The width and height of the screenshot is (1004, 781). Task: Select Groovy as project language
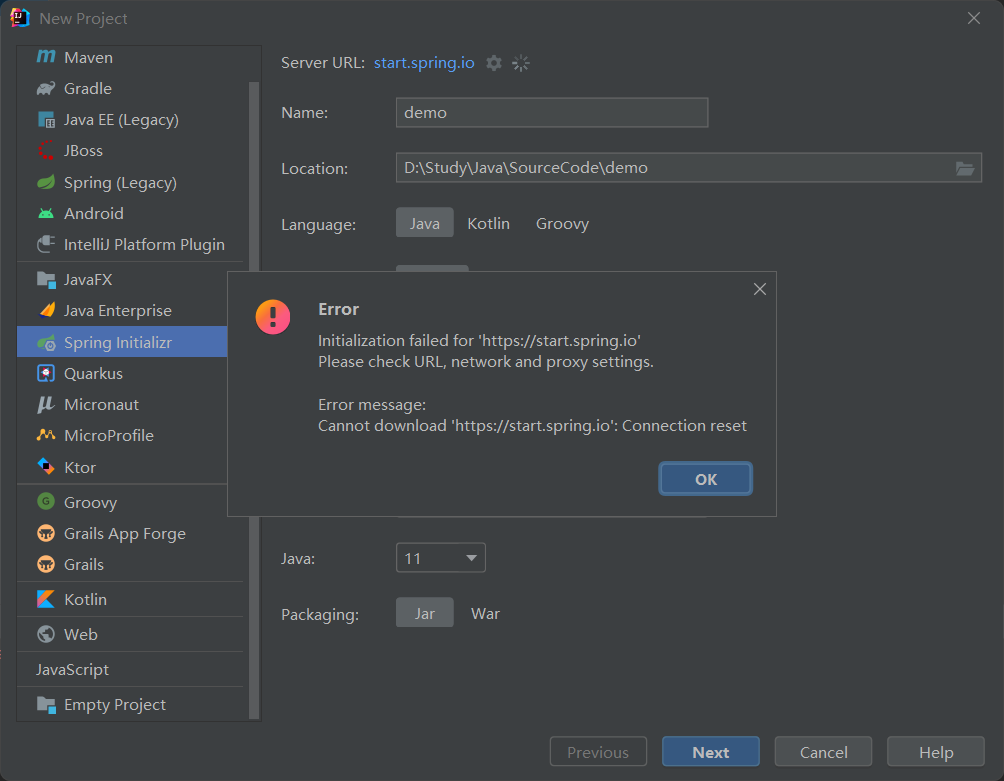tap(562, 223)
